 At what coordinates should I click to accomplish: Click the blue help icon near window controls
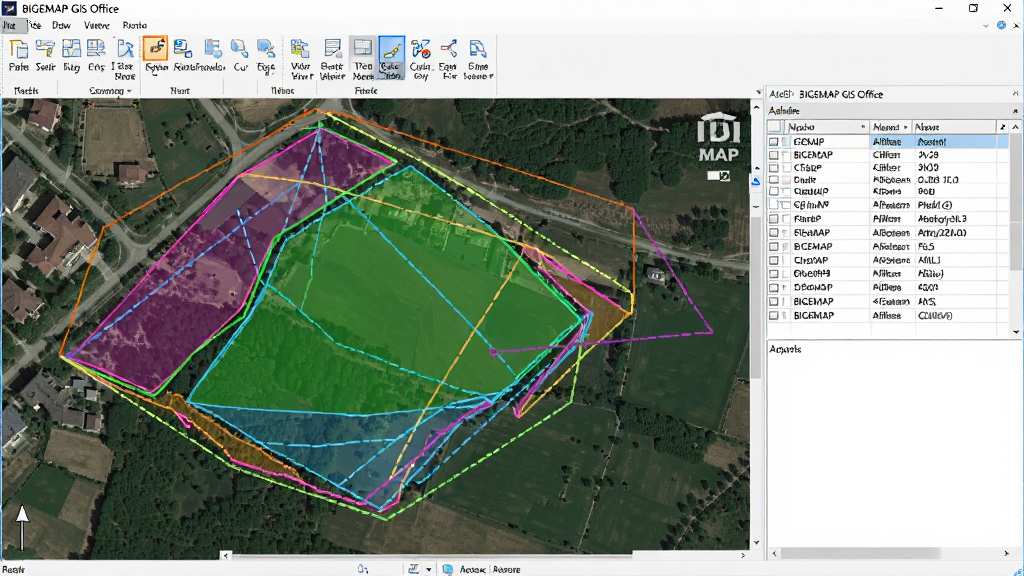click(x=1001, y=25)
